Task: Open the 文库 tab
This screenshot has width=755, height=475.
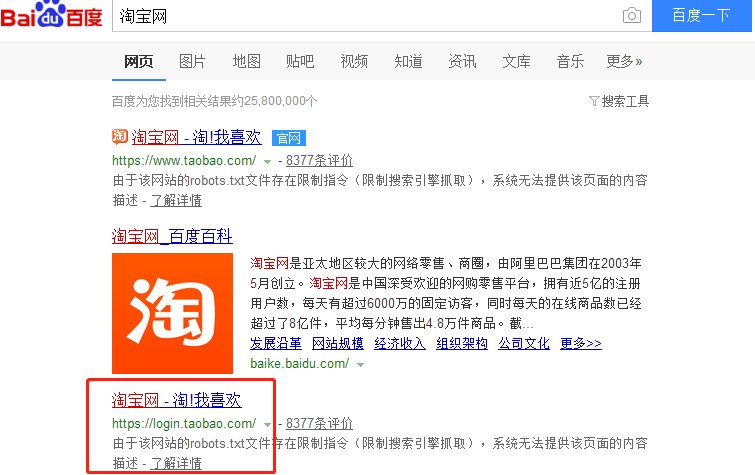Action: tap(516, 62)
